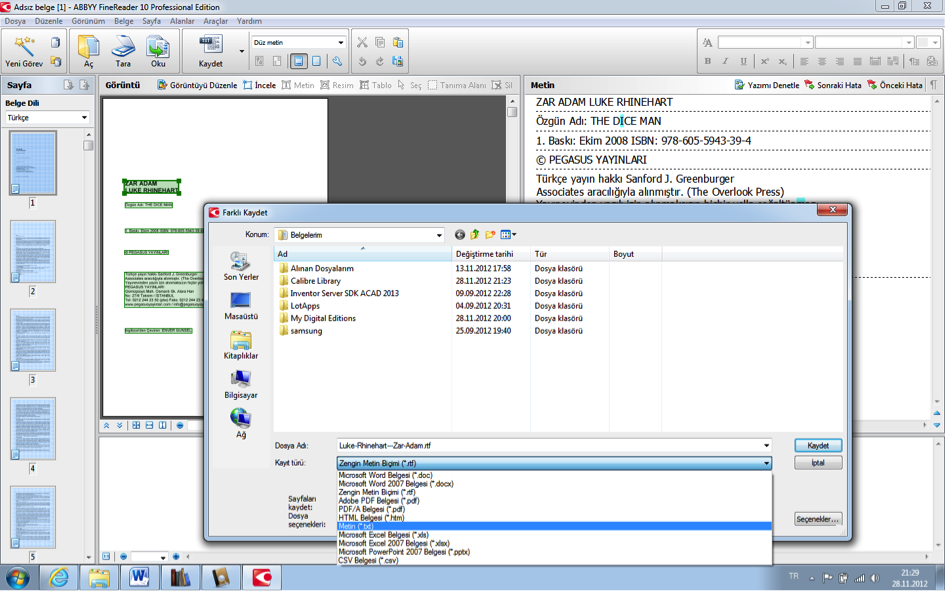The width and height of the screenshot is (945, 591).
Task: Click the back arrow in Farklı Kaydet dialog
Action: pos(460,234)
